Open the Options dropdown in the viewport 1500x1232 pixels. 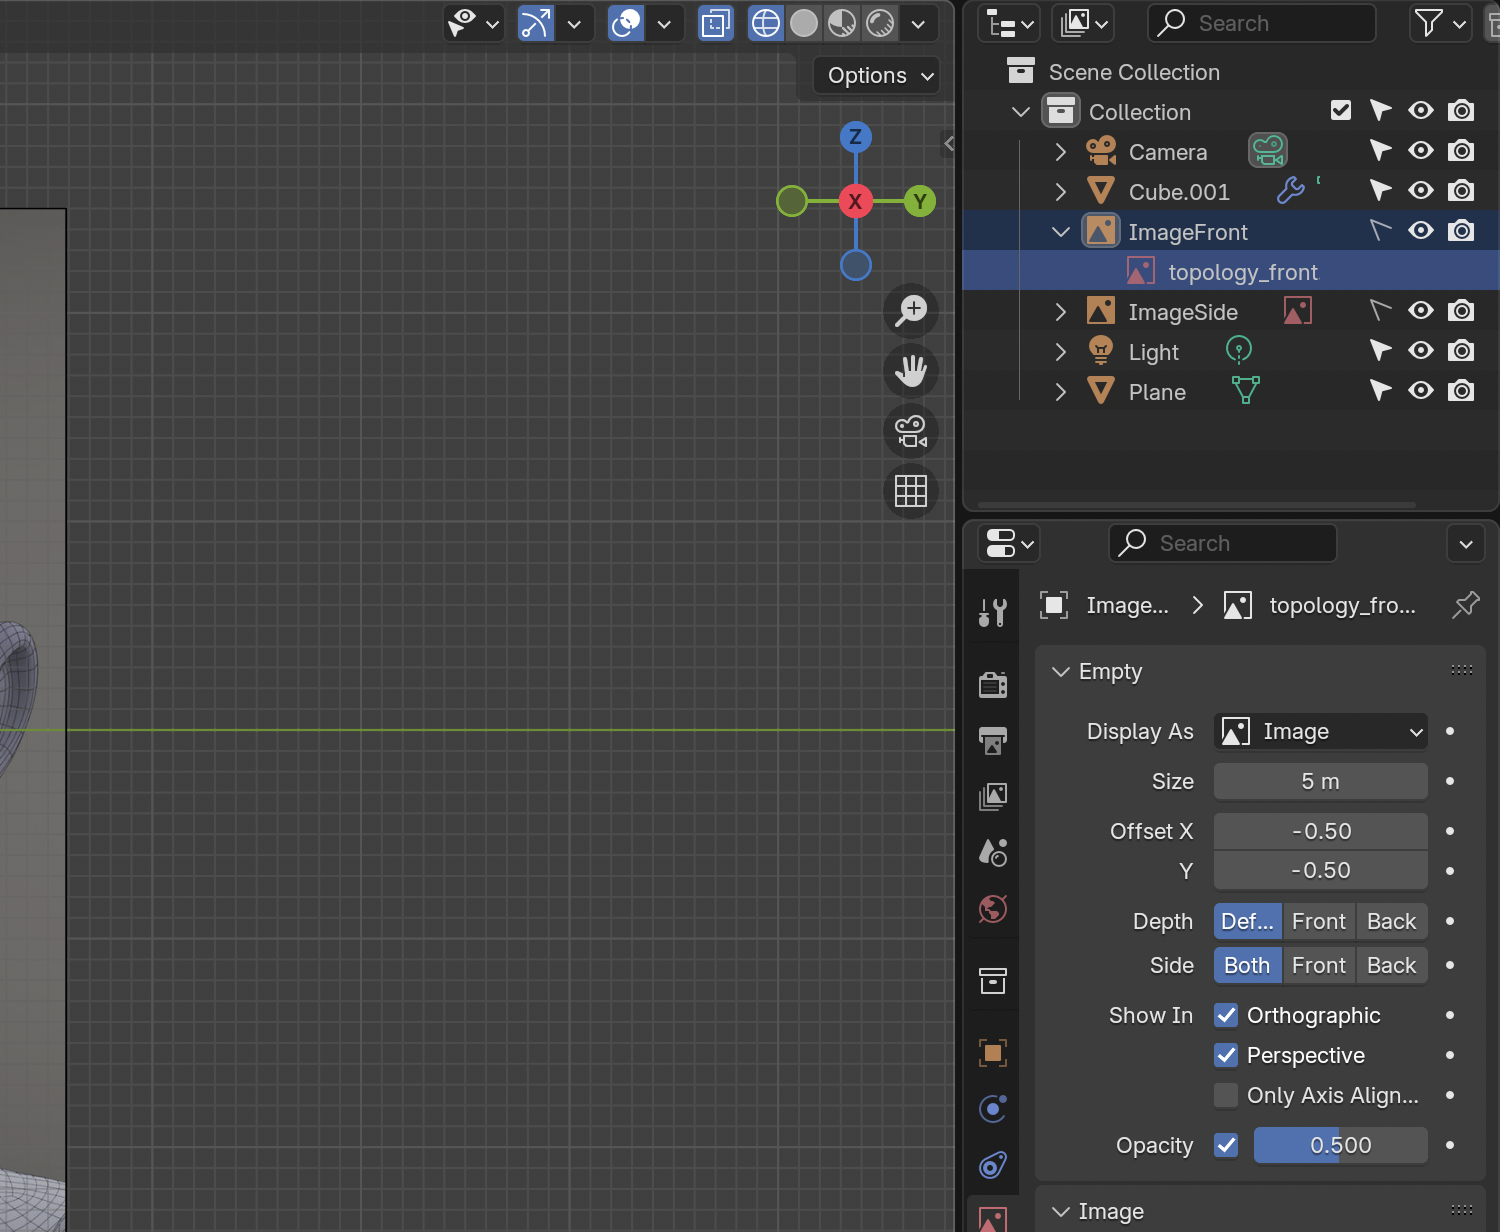point(877,76)
